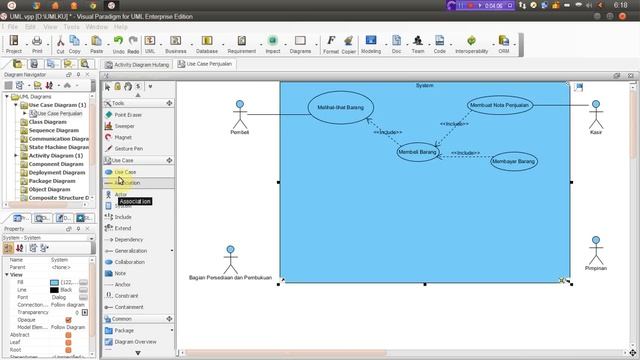The height and width of the screenshot is (360, 640).
Task: Select the Gesture Pen tool
Action: [x=138, y=149]
